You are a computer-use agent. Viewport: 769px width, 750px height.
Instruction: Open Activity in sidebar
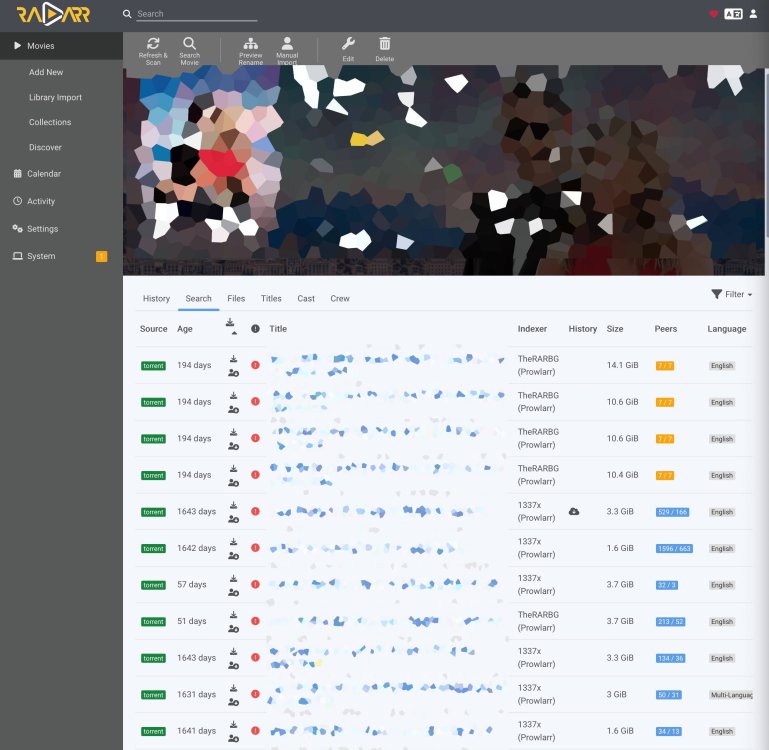[x=61, y=201]
